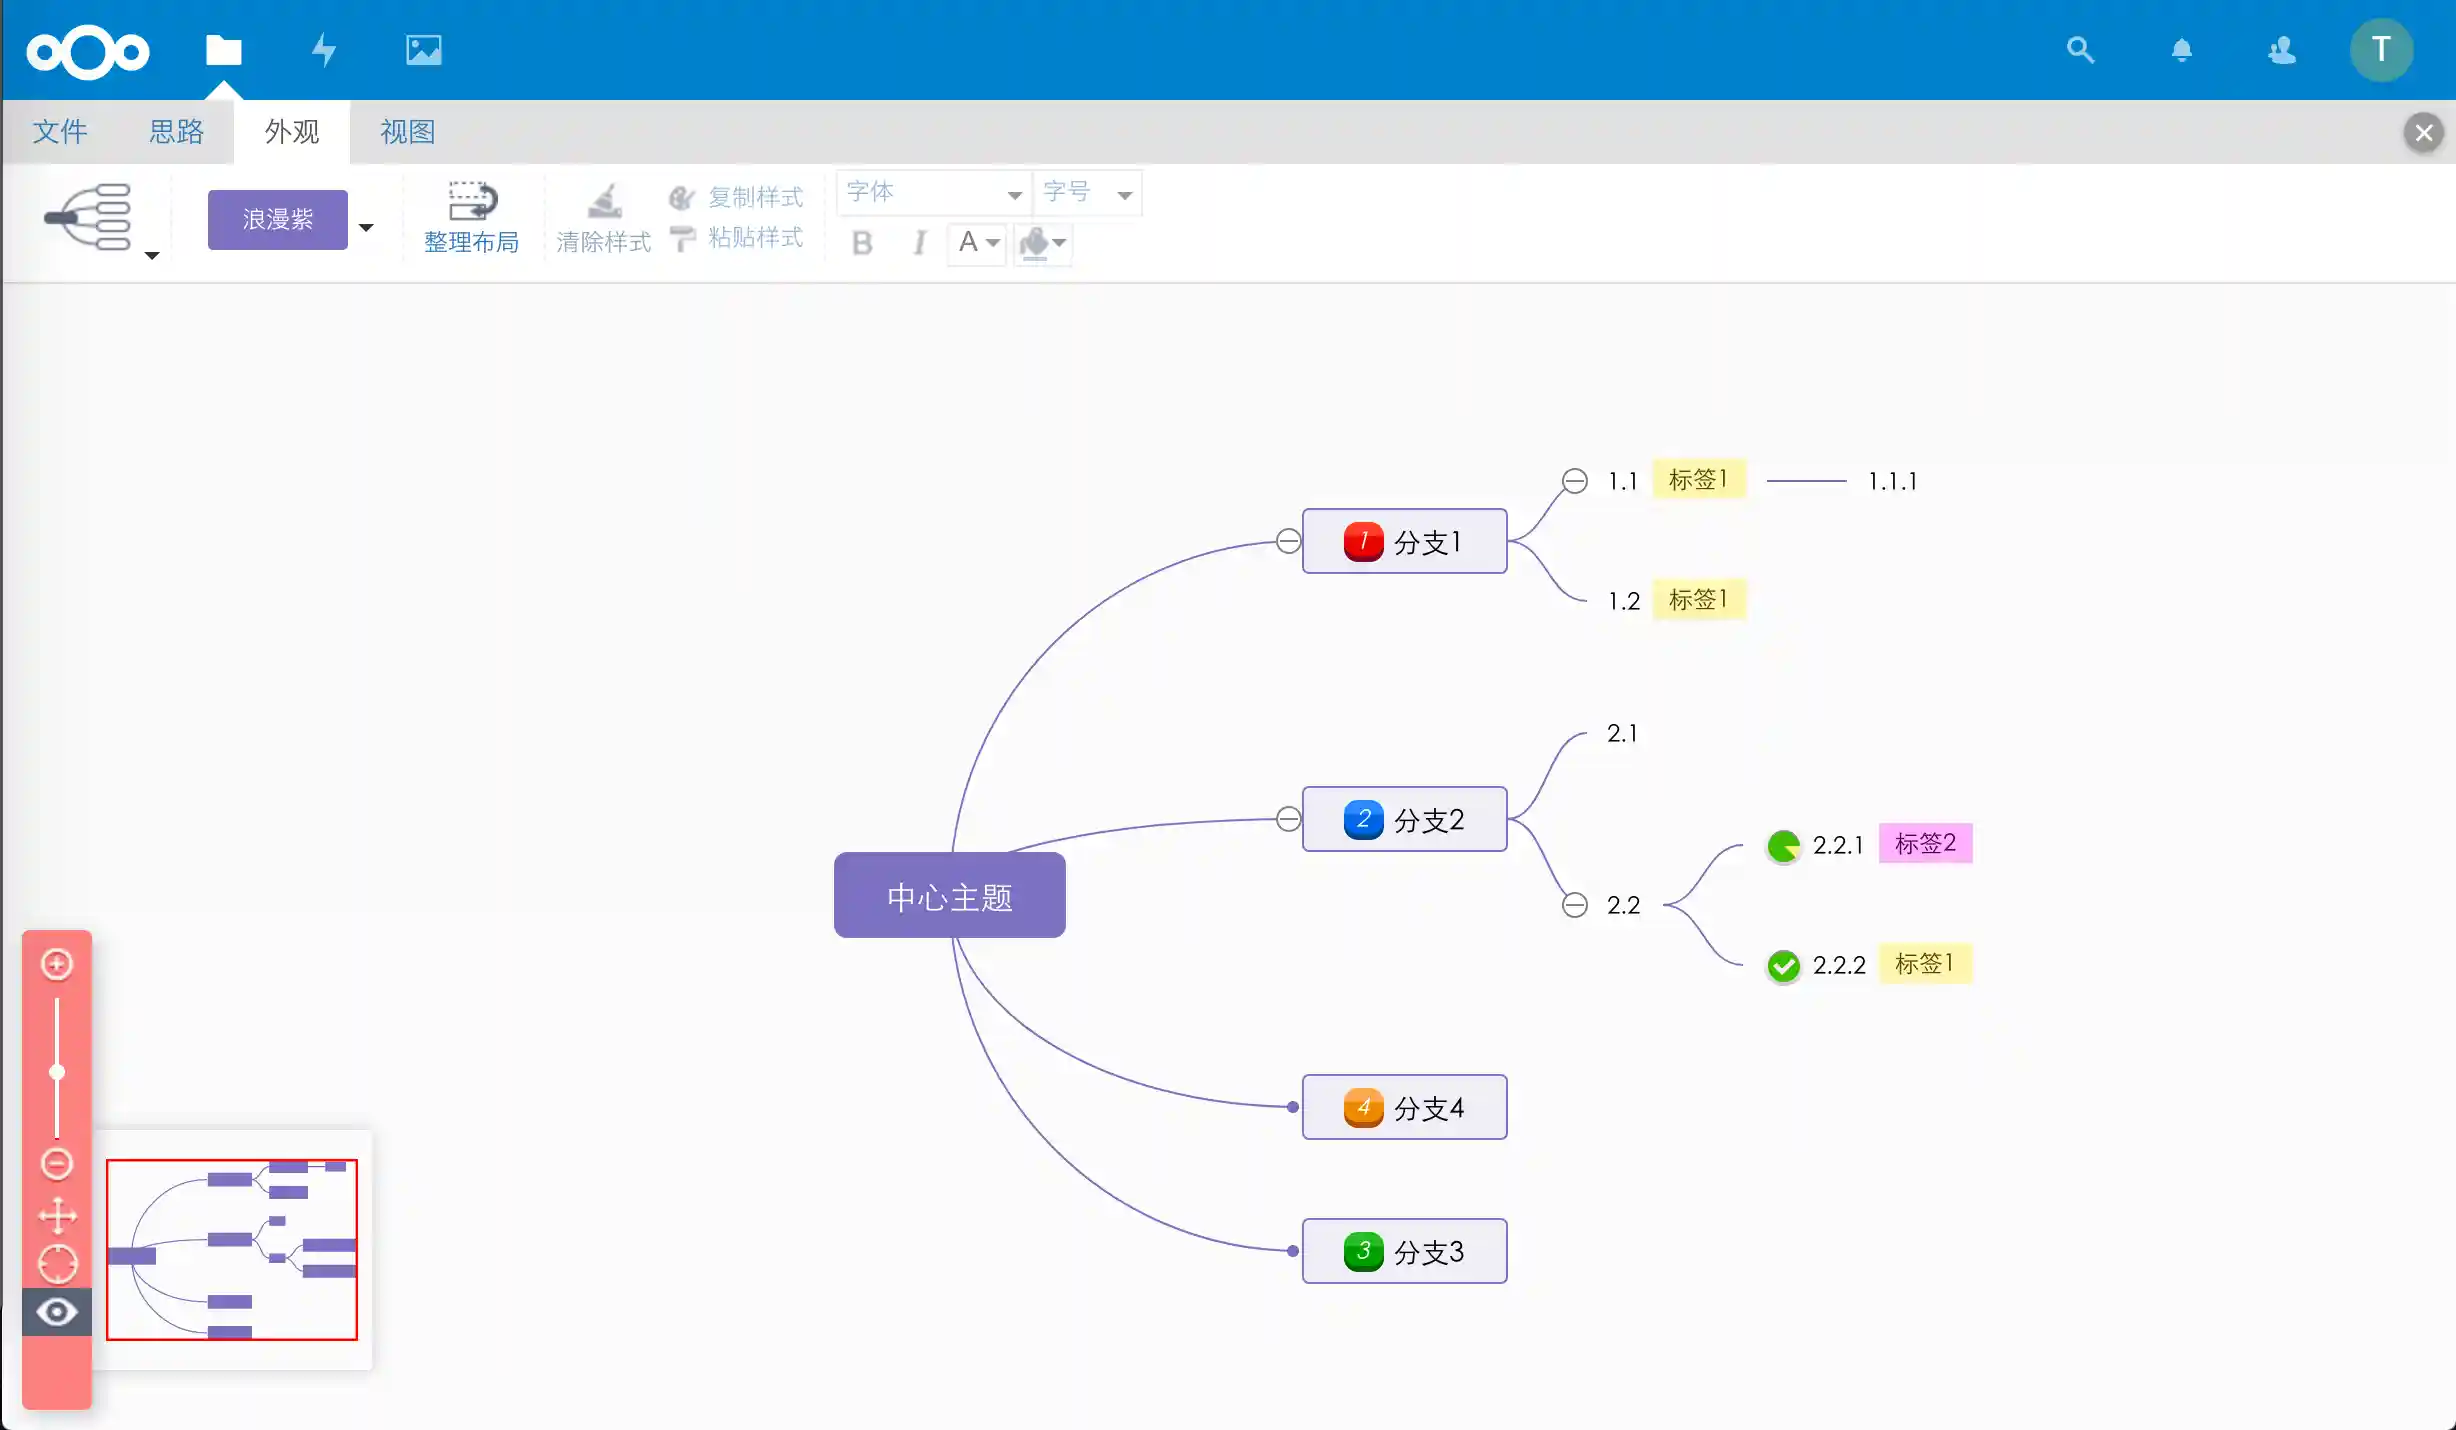The width and height of the screenshot is (2456, 1430).
Task: Click the 粘贴样式 paste style icon
Action: click(x=683, y=238)
